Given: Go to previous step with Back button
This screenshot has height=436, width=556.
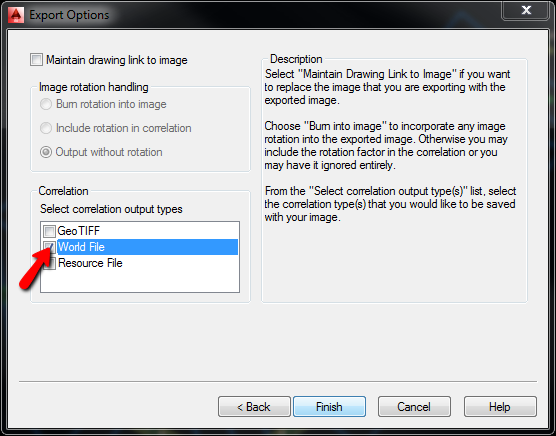Looking at the screenshot, I should (x=254, y=407).
